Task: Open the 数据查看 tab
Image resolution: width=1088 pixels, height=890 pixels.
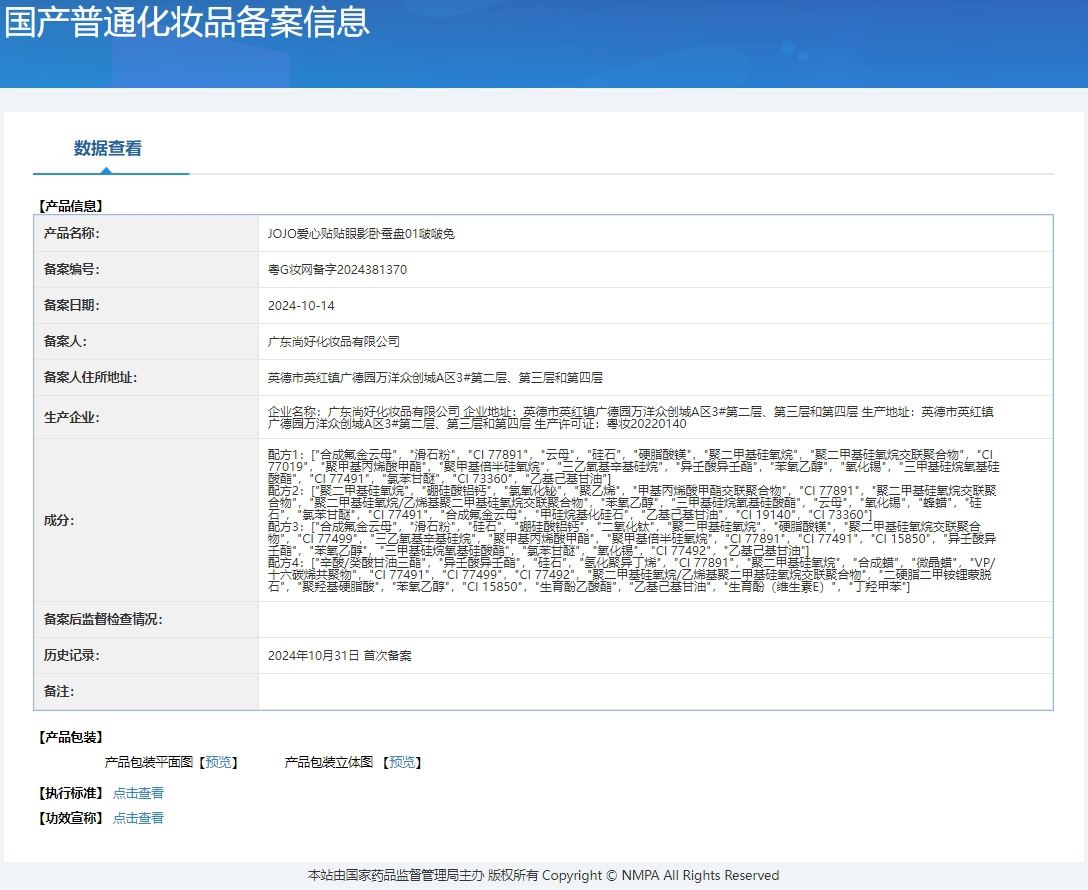Action: coord(108,148)
